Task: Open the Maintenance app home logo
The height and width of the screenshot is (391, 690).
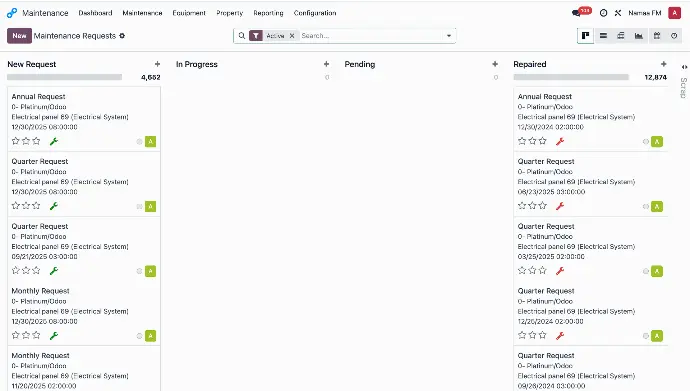Action: click(12, 13)
